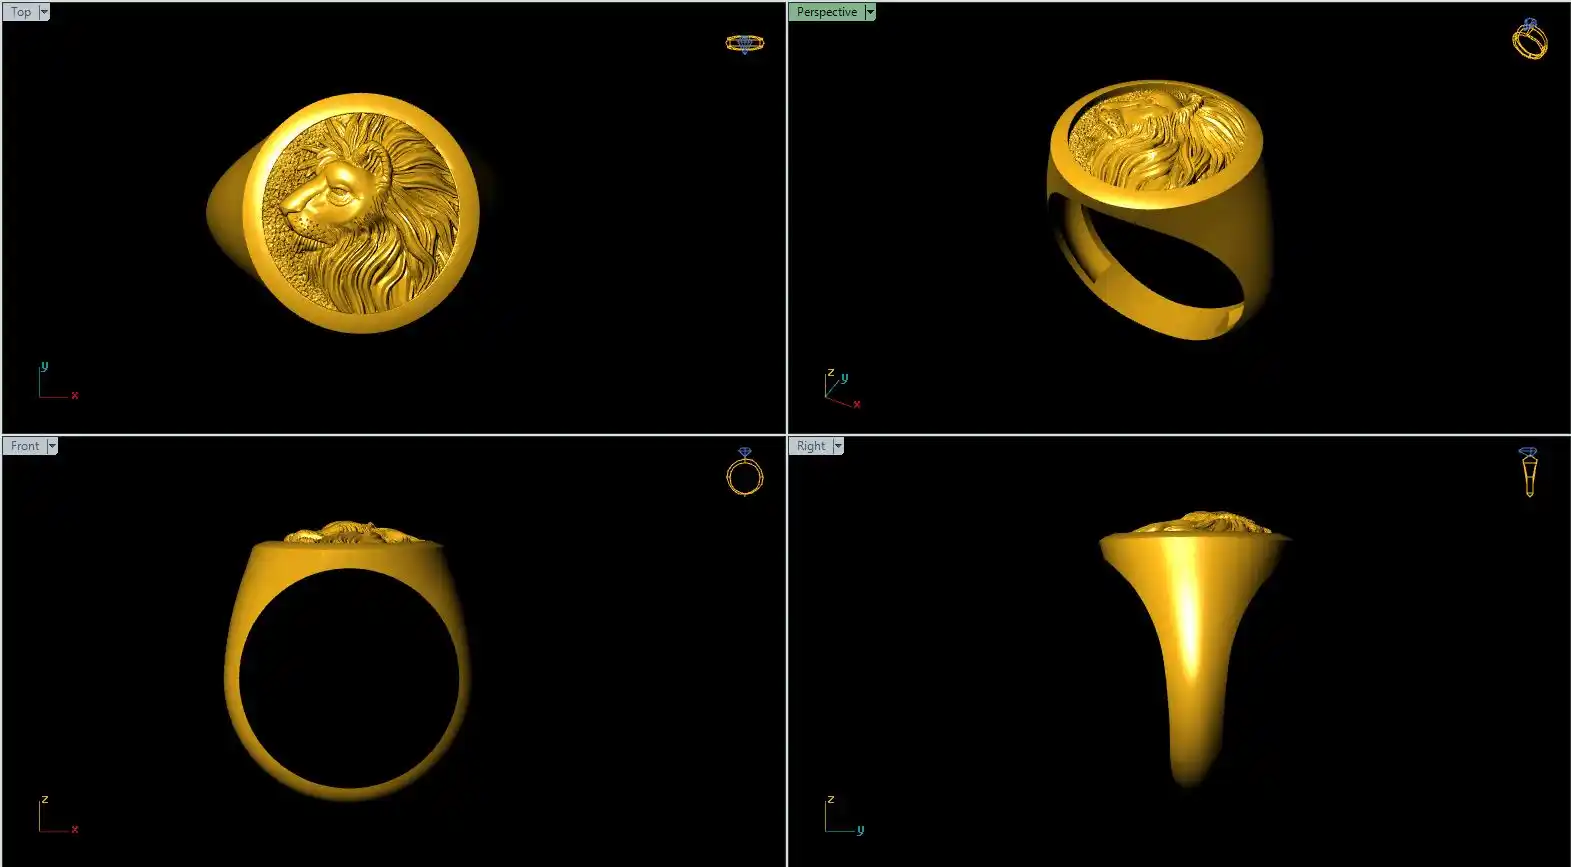Viewport: 1571px width, 867px height.
Task: Open the Top viewport dropdown arrow
Action: (44, 12)
